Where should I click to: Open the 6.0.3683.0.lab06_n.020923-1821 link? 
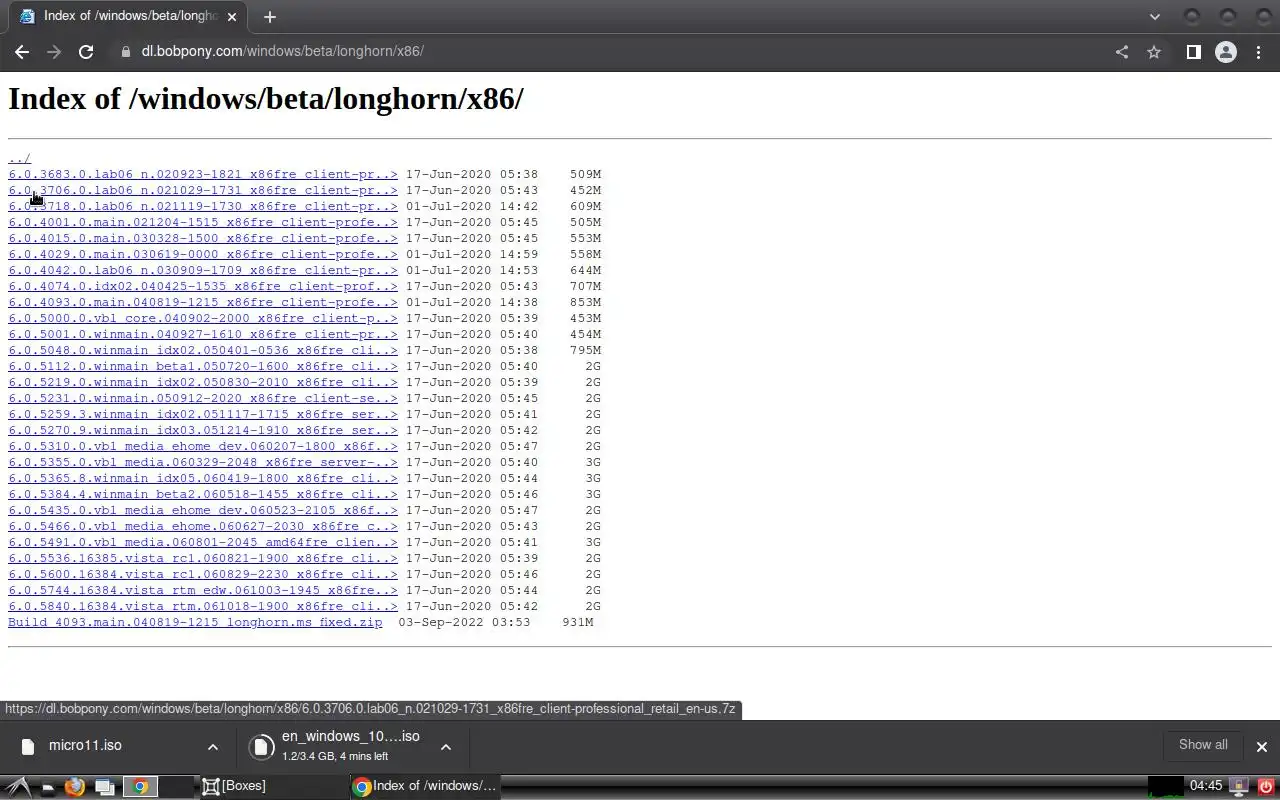(x=203, y=174)
